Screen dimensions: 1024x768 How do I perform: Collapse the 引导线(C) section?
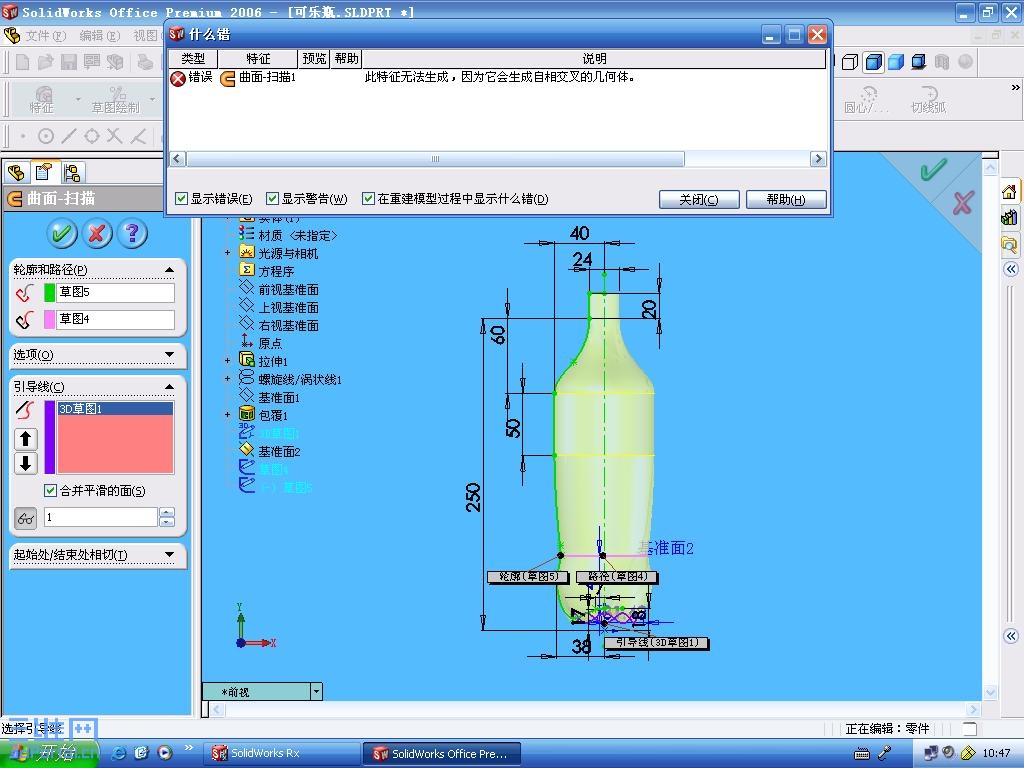point(169,387)
